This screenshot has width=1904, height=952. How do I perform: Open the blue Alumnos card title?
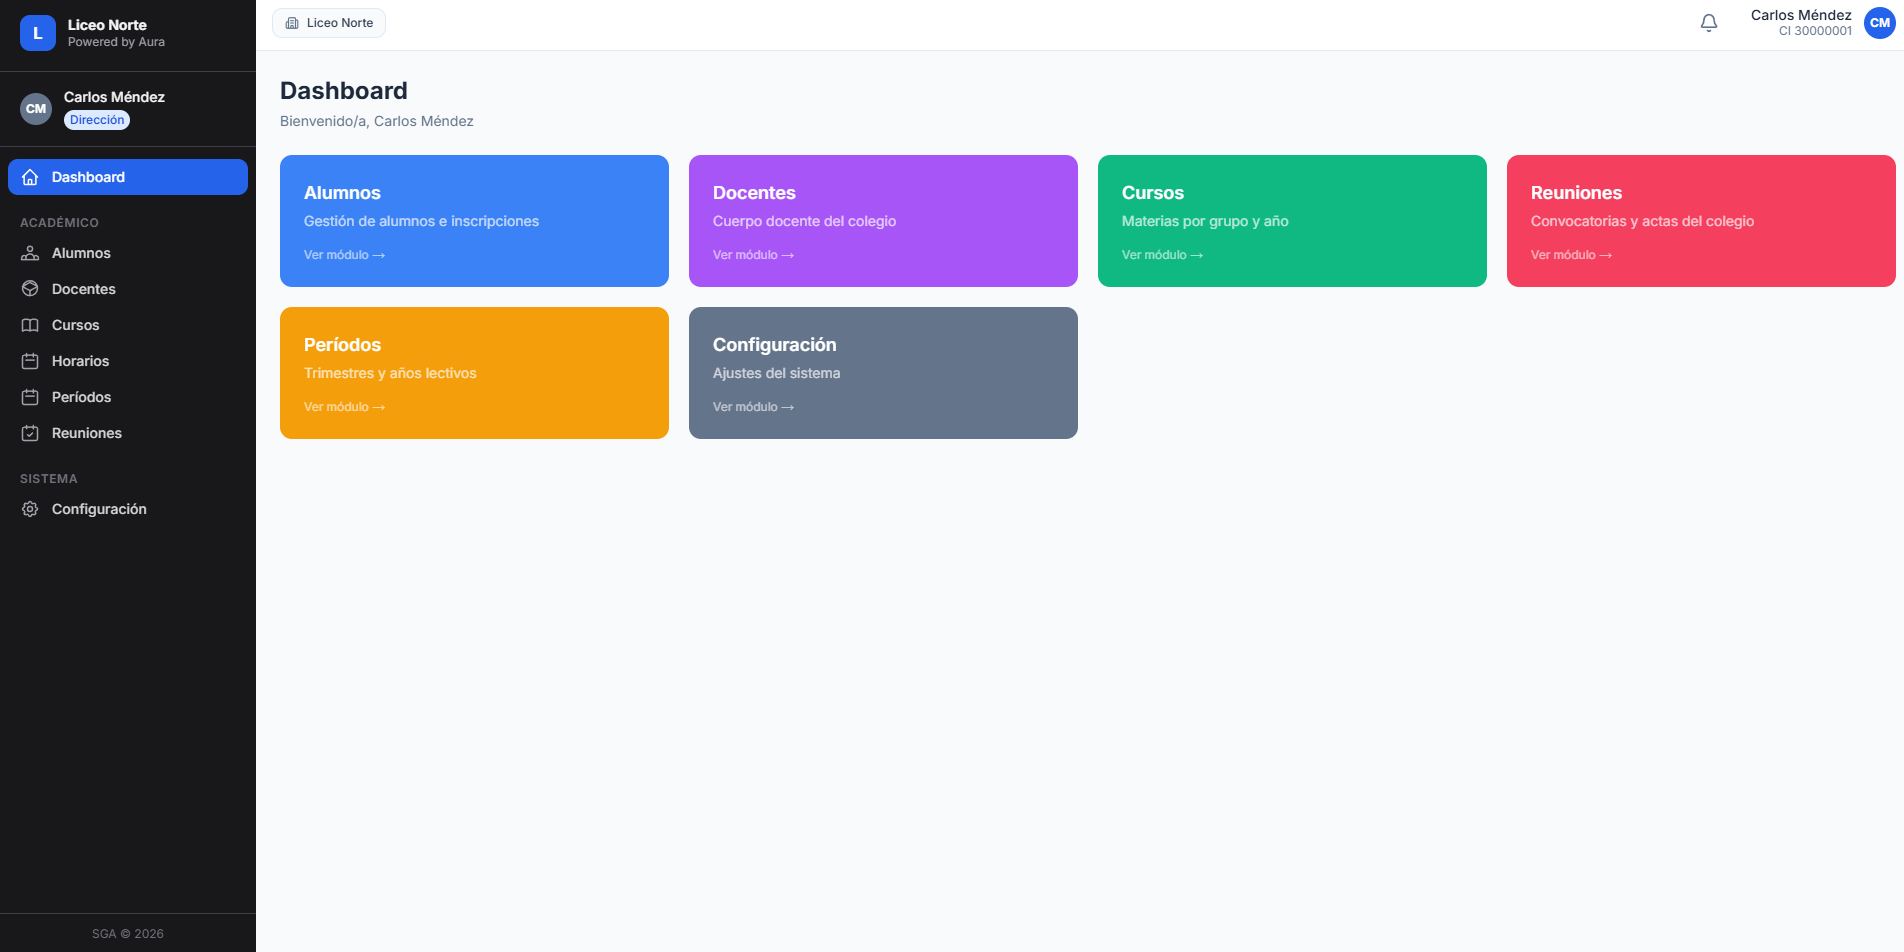(x=342, y=193)
